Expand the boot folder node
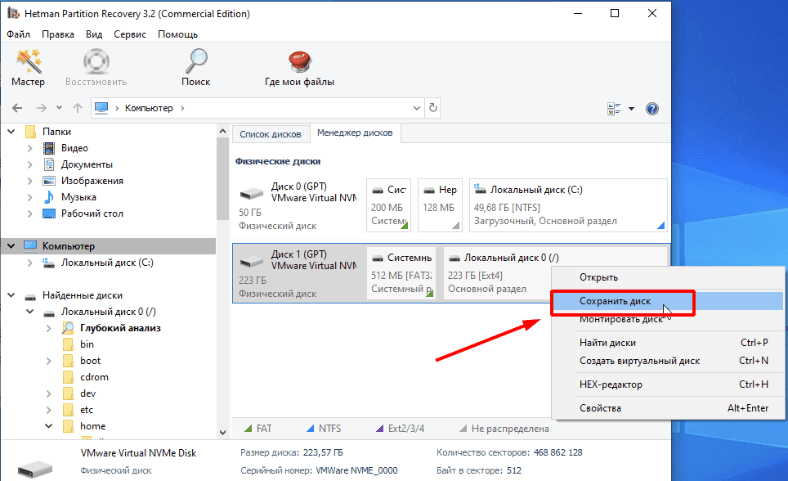This screenshot has height=481, width=788. (x=48, y=361)
